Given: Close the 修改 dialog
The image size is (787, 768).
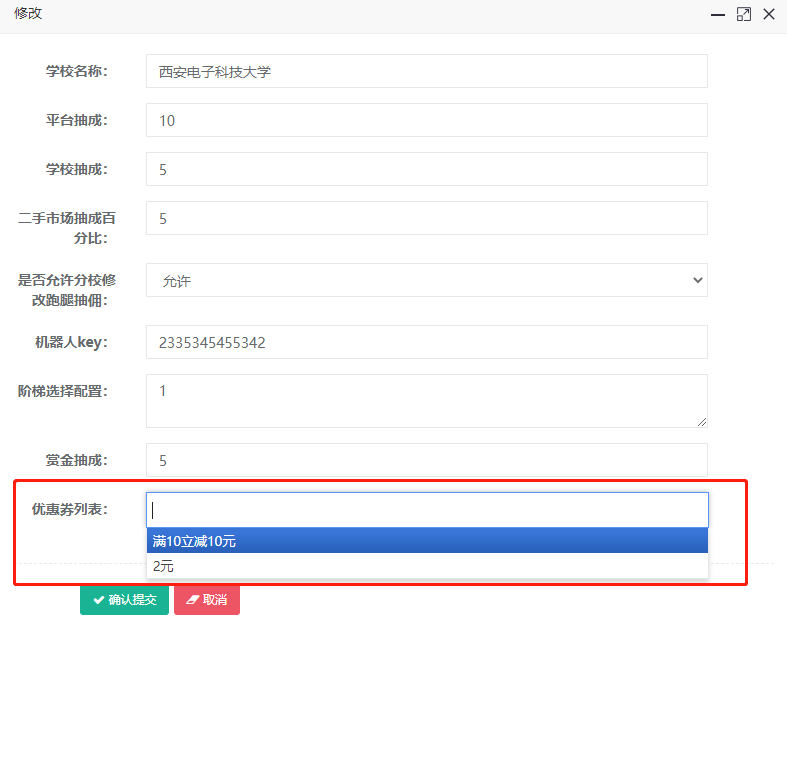Looking at the screenshot, I should [x=769, y=15].
